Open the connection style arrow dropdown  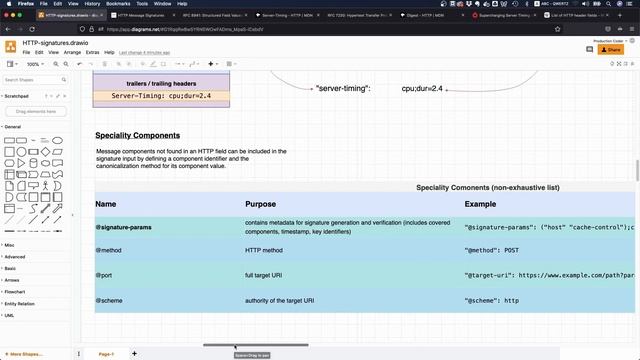click(x=180, y=64)
